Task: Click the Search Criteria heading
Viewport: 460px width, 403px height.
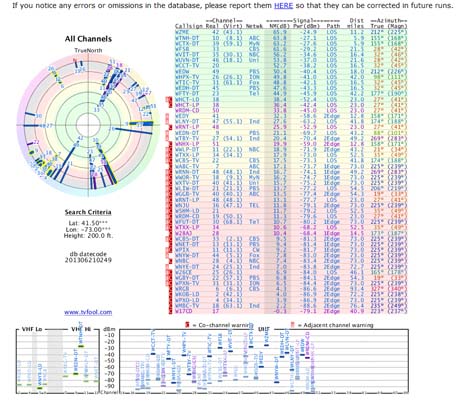Action: pyautogui.click(x=88, y=212)
